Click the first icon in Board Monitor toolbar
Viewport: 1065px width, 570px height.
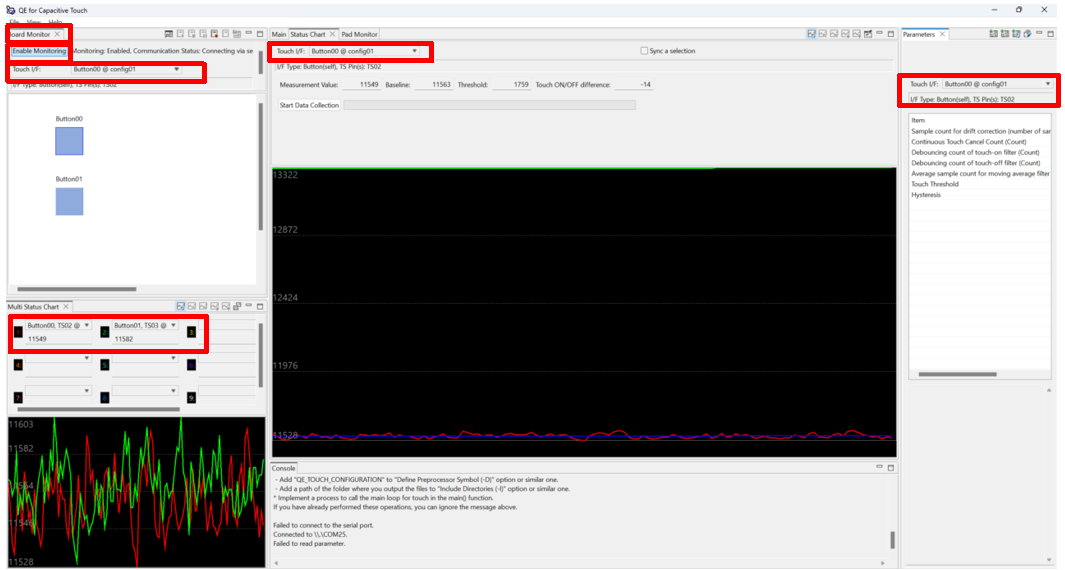click(x=169, y=34)
